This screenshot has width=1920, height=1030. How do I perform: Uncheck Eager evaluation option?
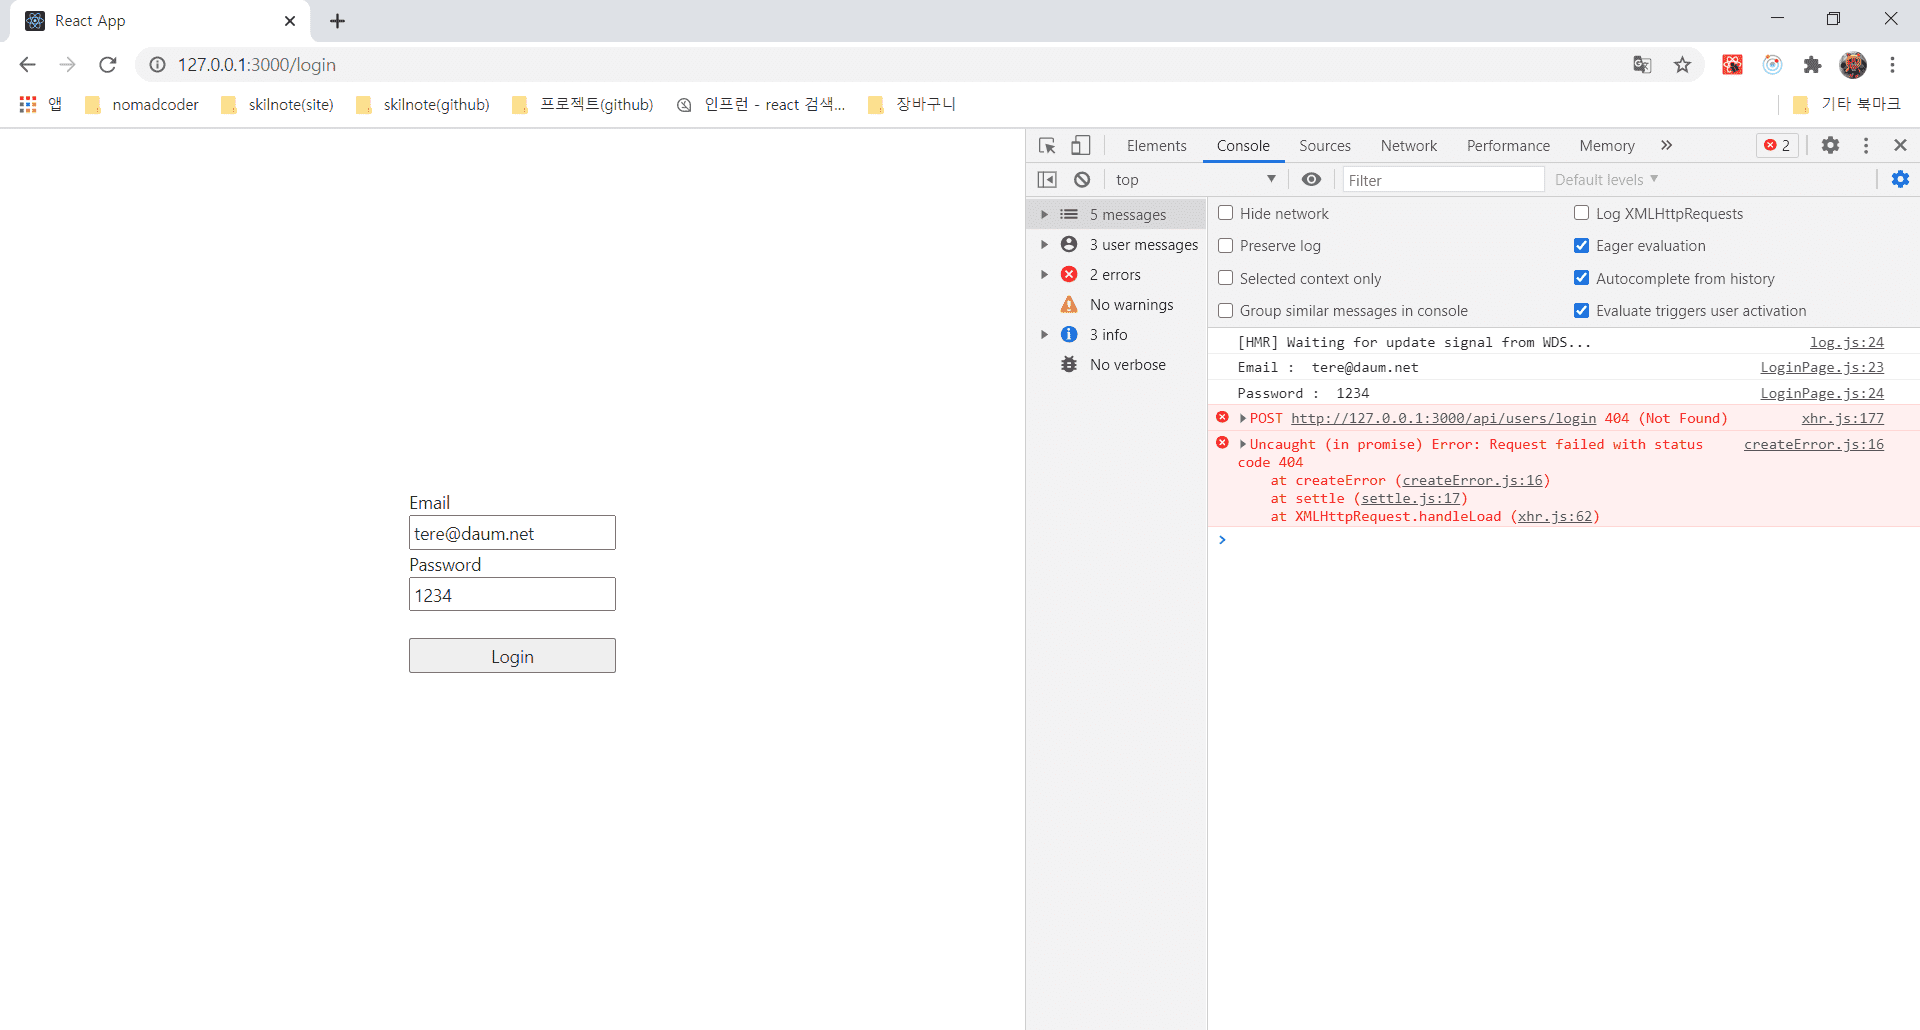click(x=1581, y=246)
